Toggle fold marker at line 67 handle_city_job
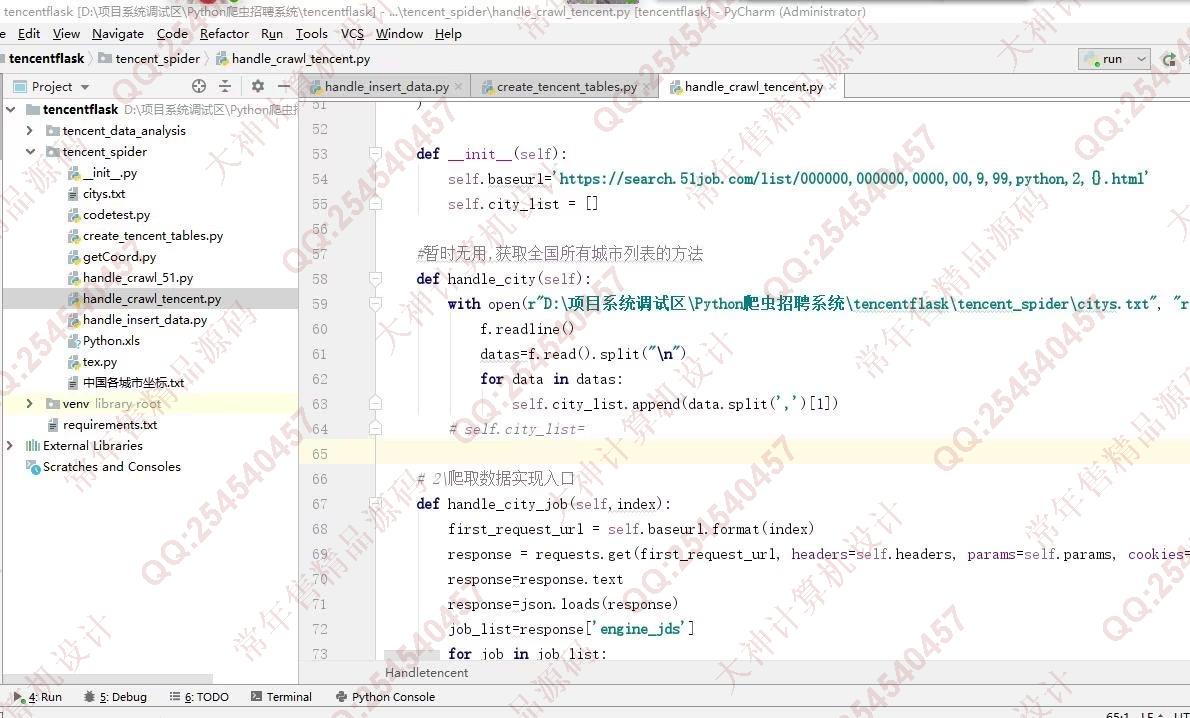The image size is (1190, 718). (375, 504)
